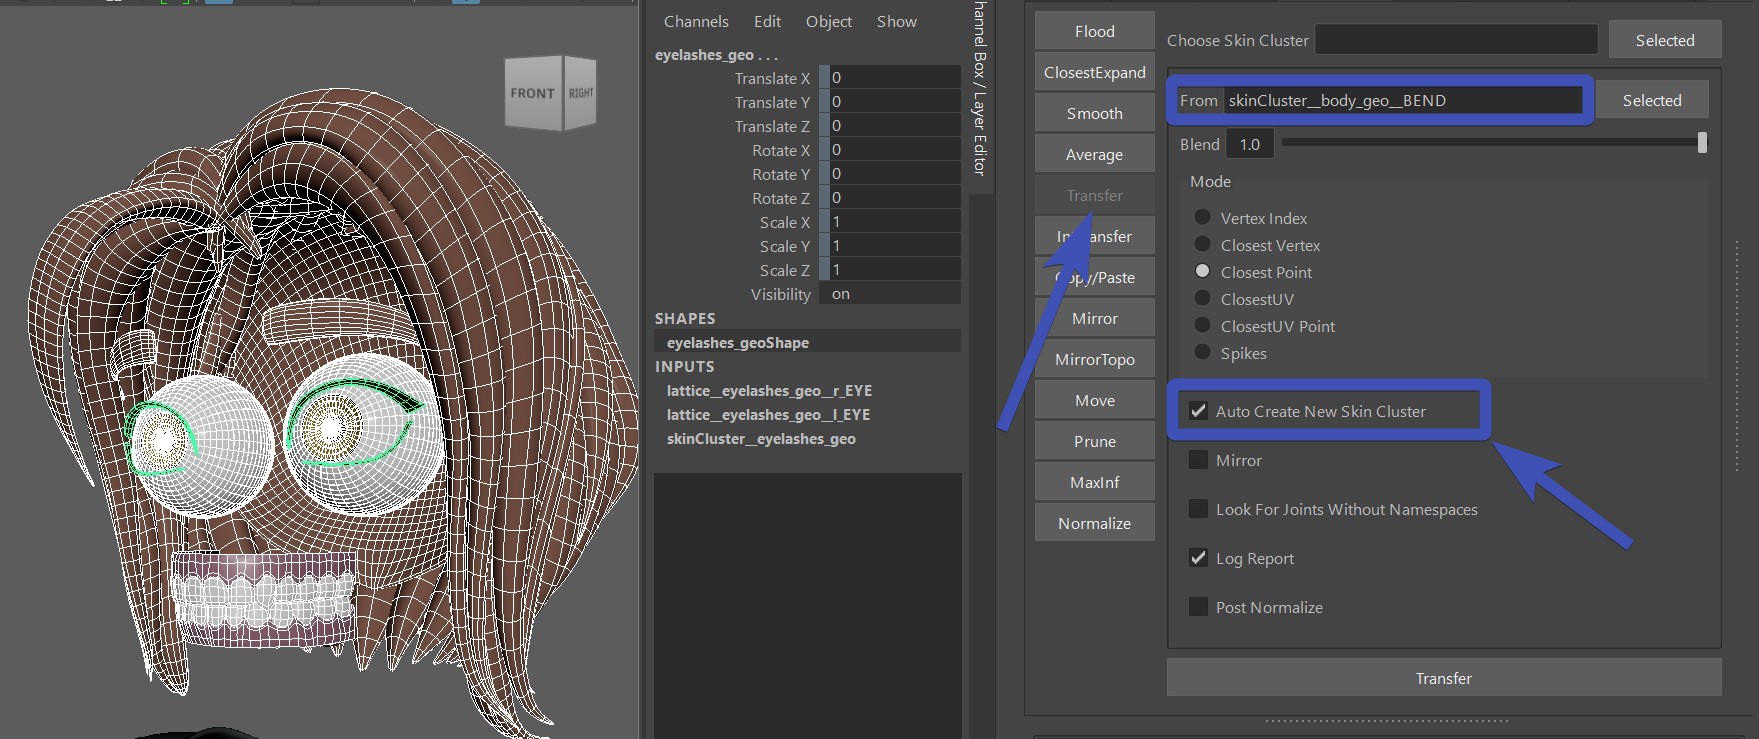Select the Prune tool button
The height and width of the screenshot is (739, 1759).
pos(1094,441)
